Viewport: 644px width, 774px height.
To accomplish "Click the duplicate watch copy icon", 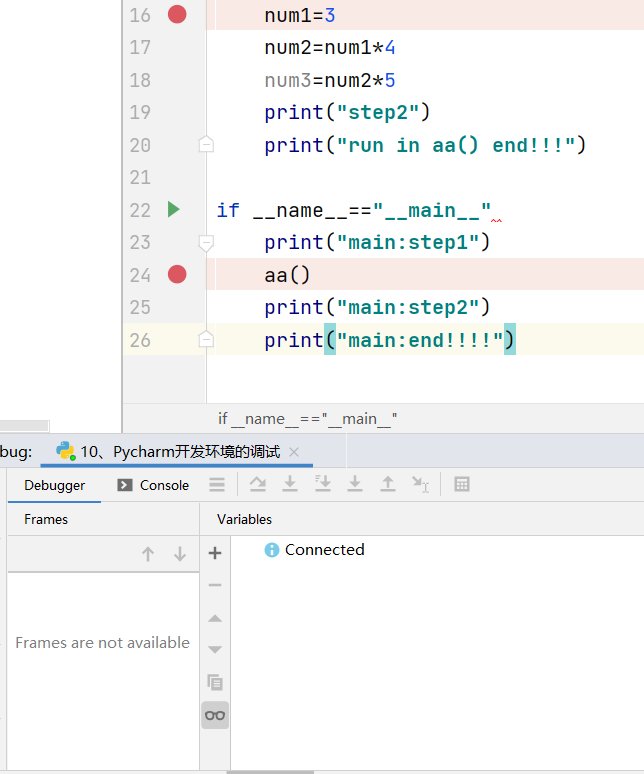I will pos(215,682).
